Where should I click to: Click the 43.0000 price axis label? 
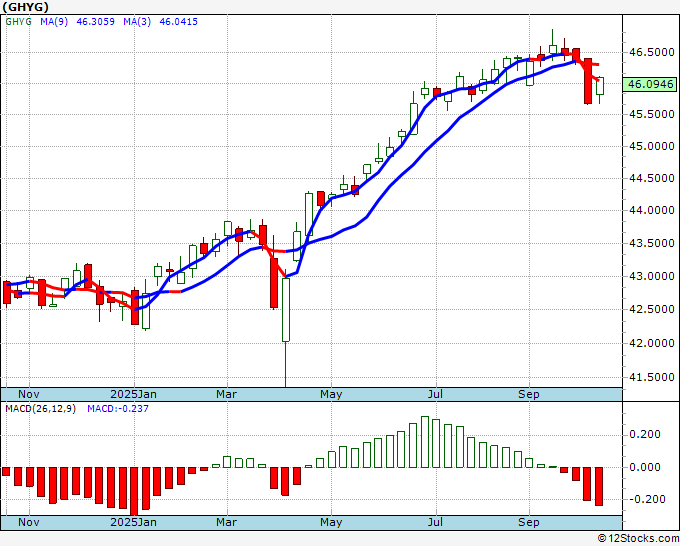pos(652,276)
